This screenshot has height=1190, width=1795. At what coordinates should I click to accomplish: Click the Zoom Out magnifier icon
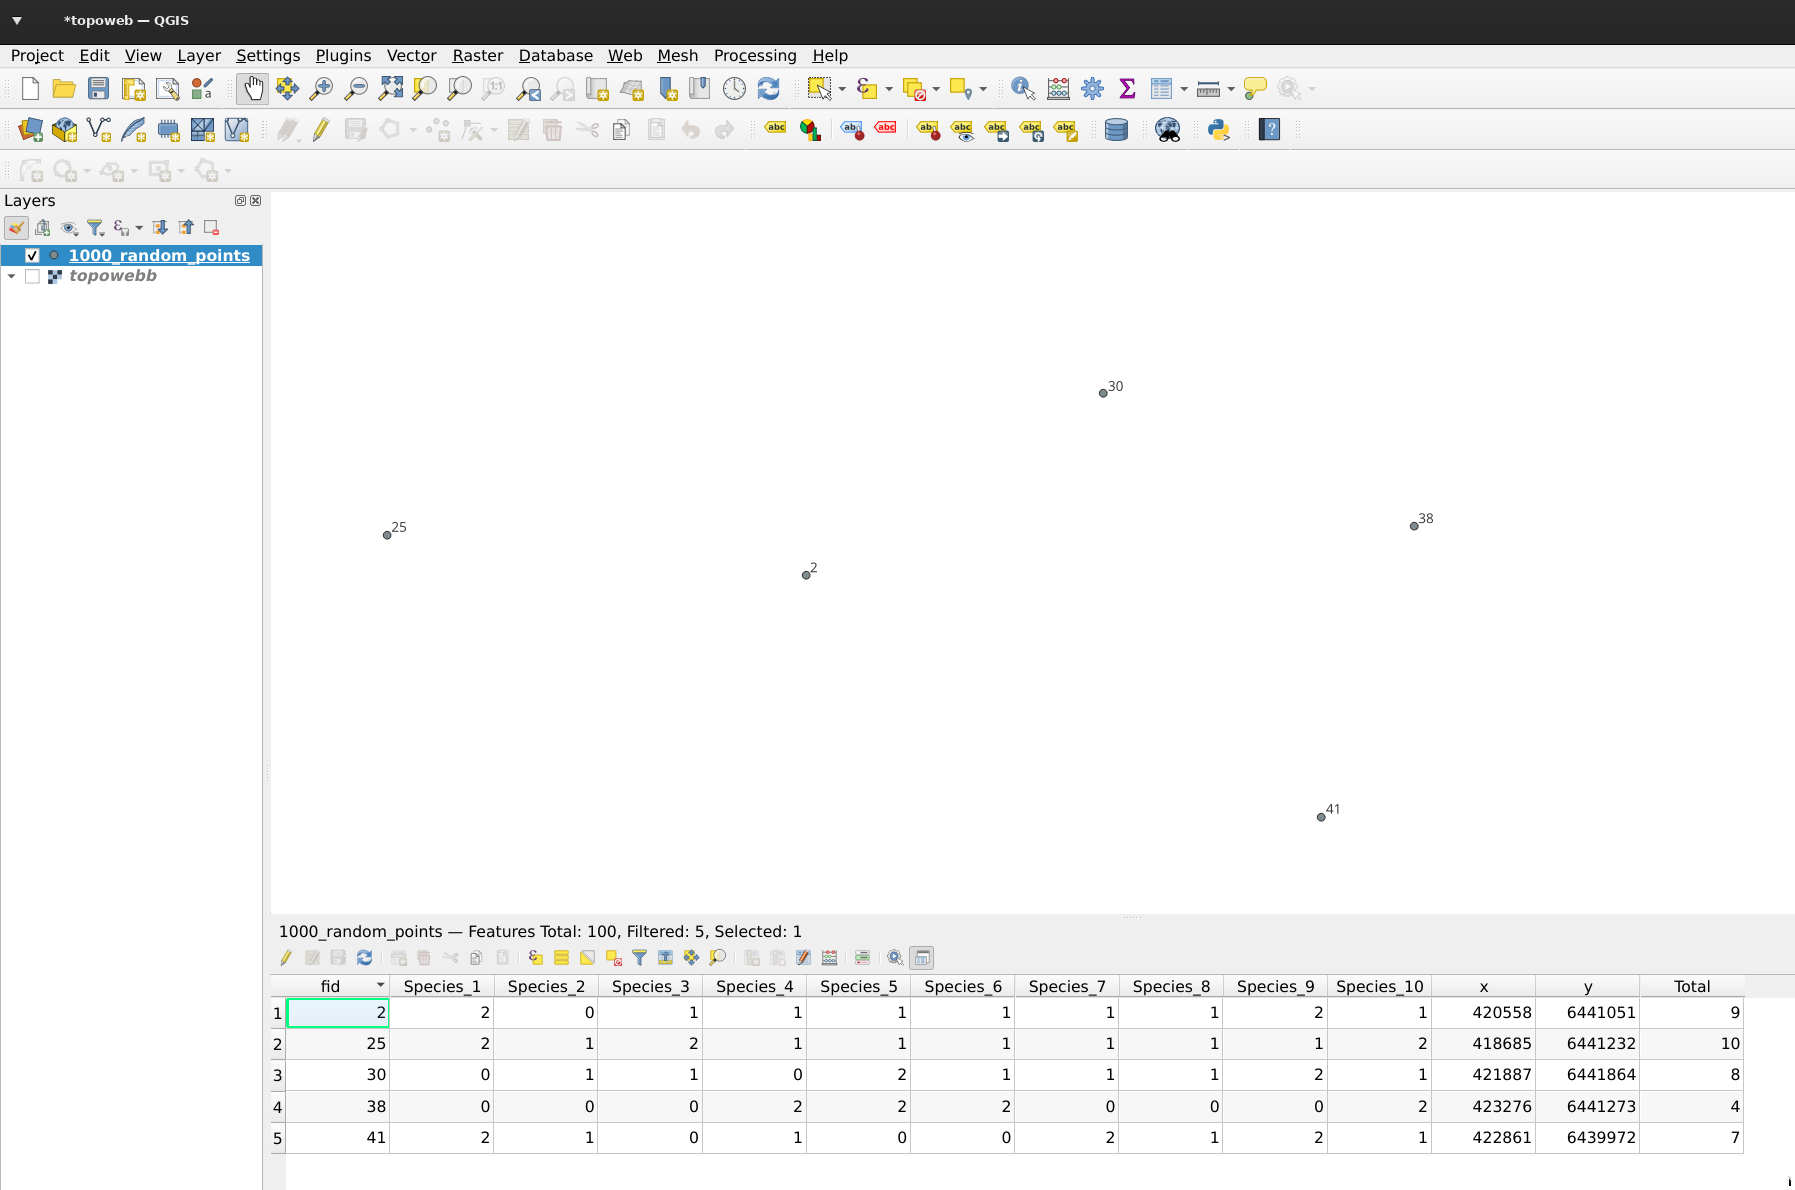pyautogui.click(x=355, y=89)
